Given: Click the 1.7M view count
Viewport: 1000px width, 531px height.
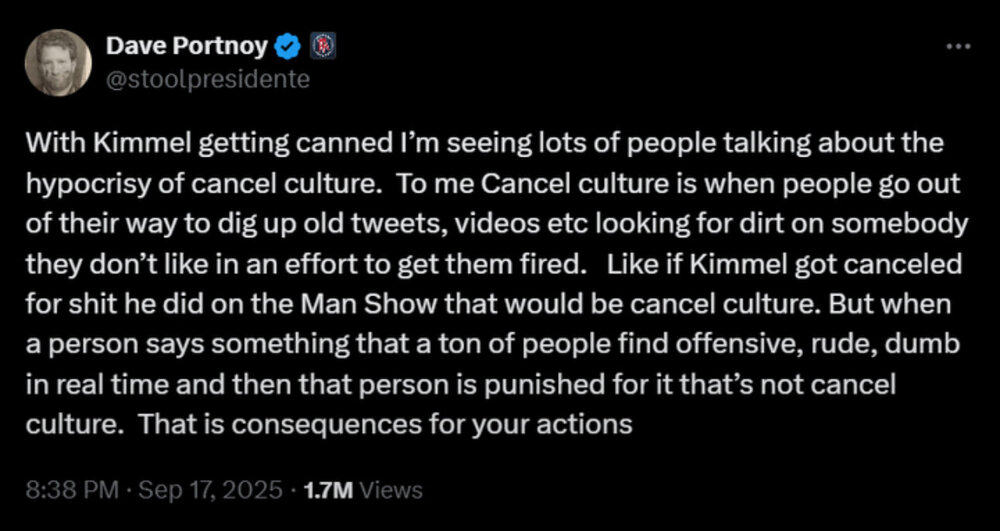Looking at the screenshot, I should [331, 490].
